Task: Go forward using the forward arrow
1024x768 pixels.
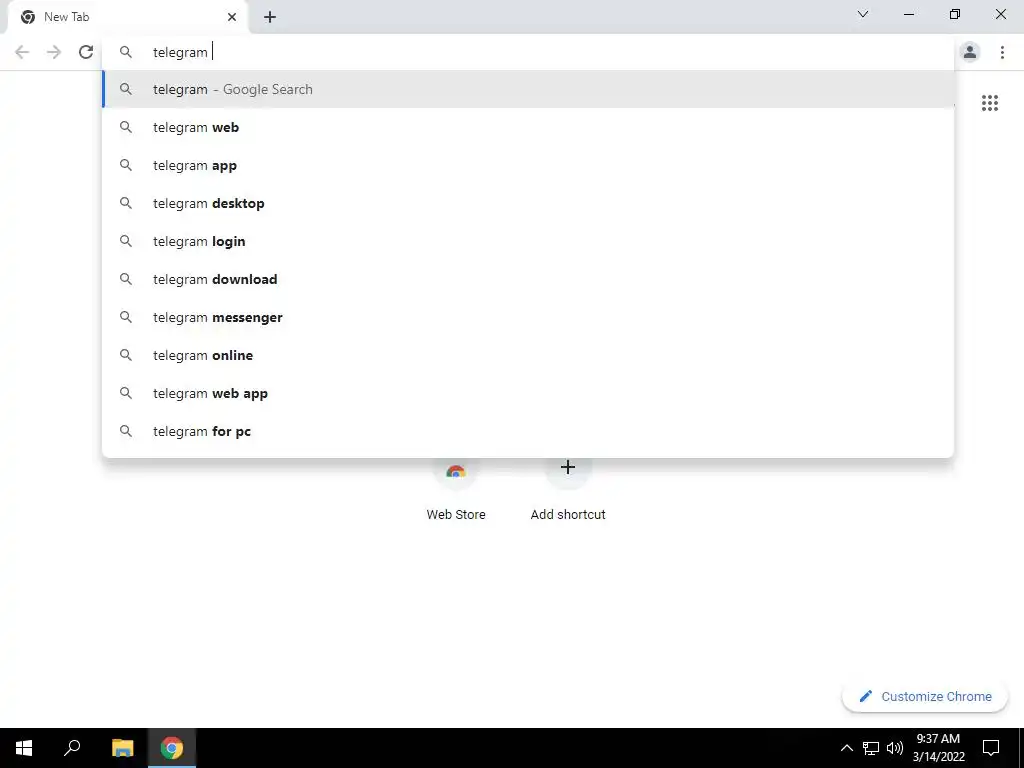Action: point(54,52)
